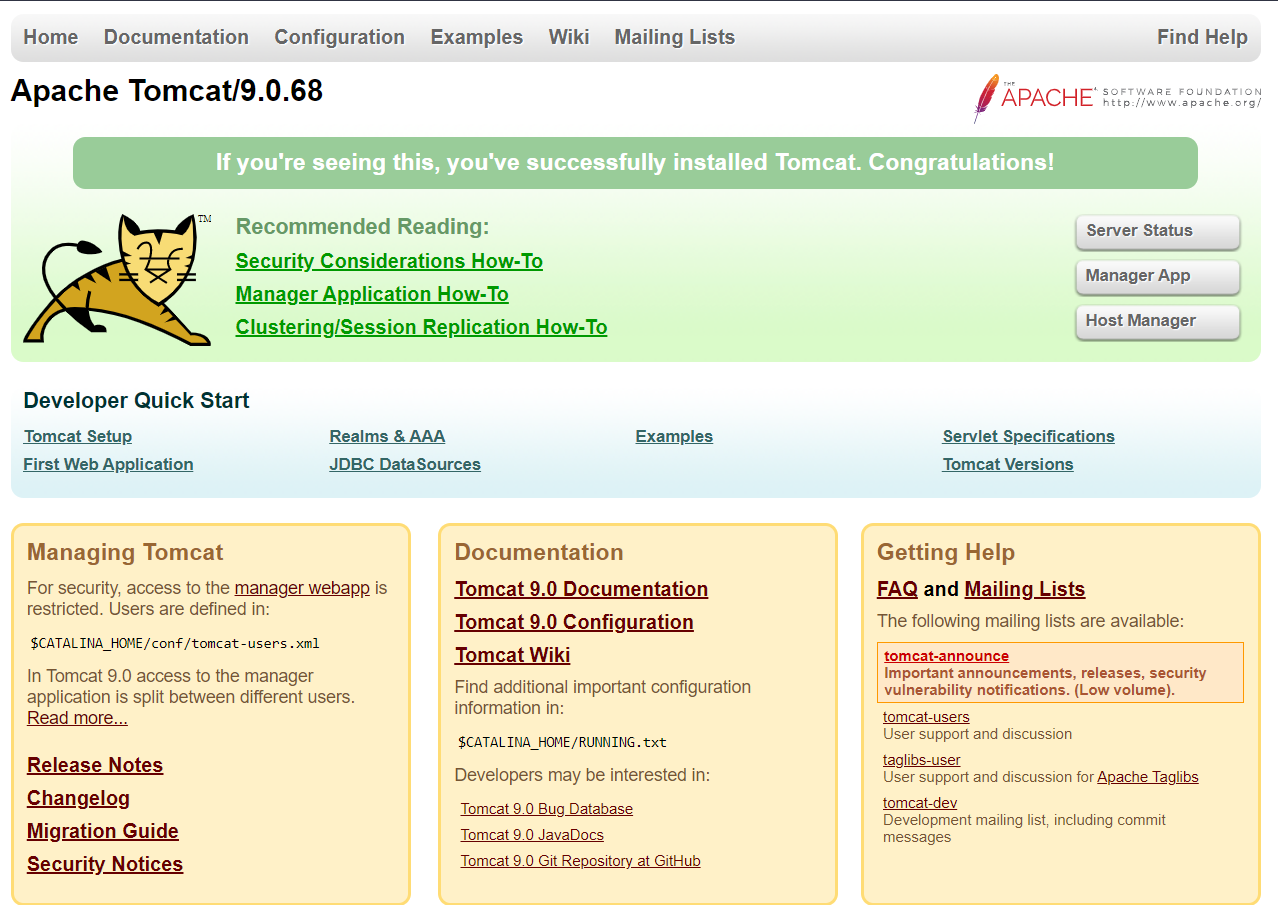Screen dimensions: 1278x905
Task: Select the $CATALINA_HOME/RUNNING.txt path text
Action: coord(562,742)
